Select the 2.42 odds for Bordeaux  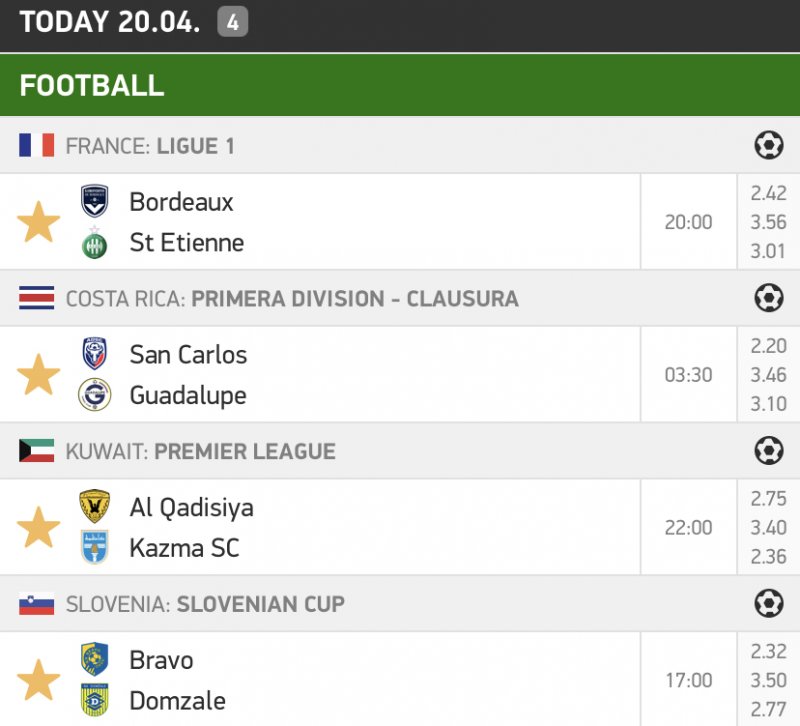pos(768,194)
